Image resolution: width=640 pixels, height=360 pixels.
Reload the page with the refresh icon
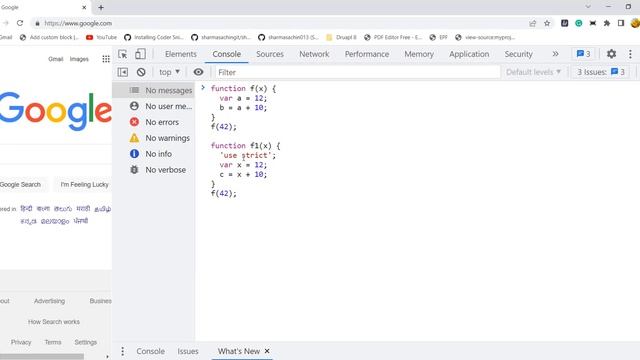tap(20, 23)
